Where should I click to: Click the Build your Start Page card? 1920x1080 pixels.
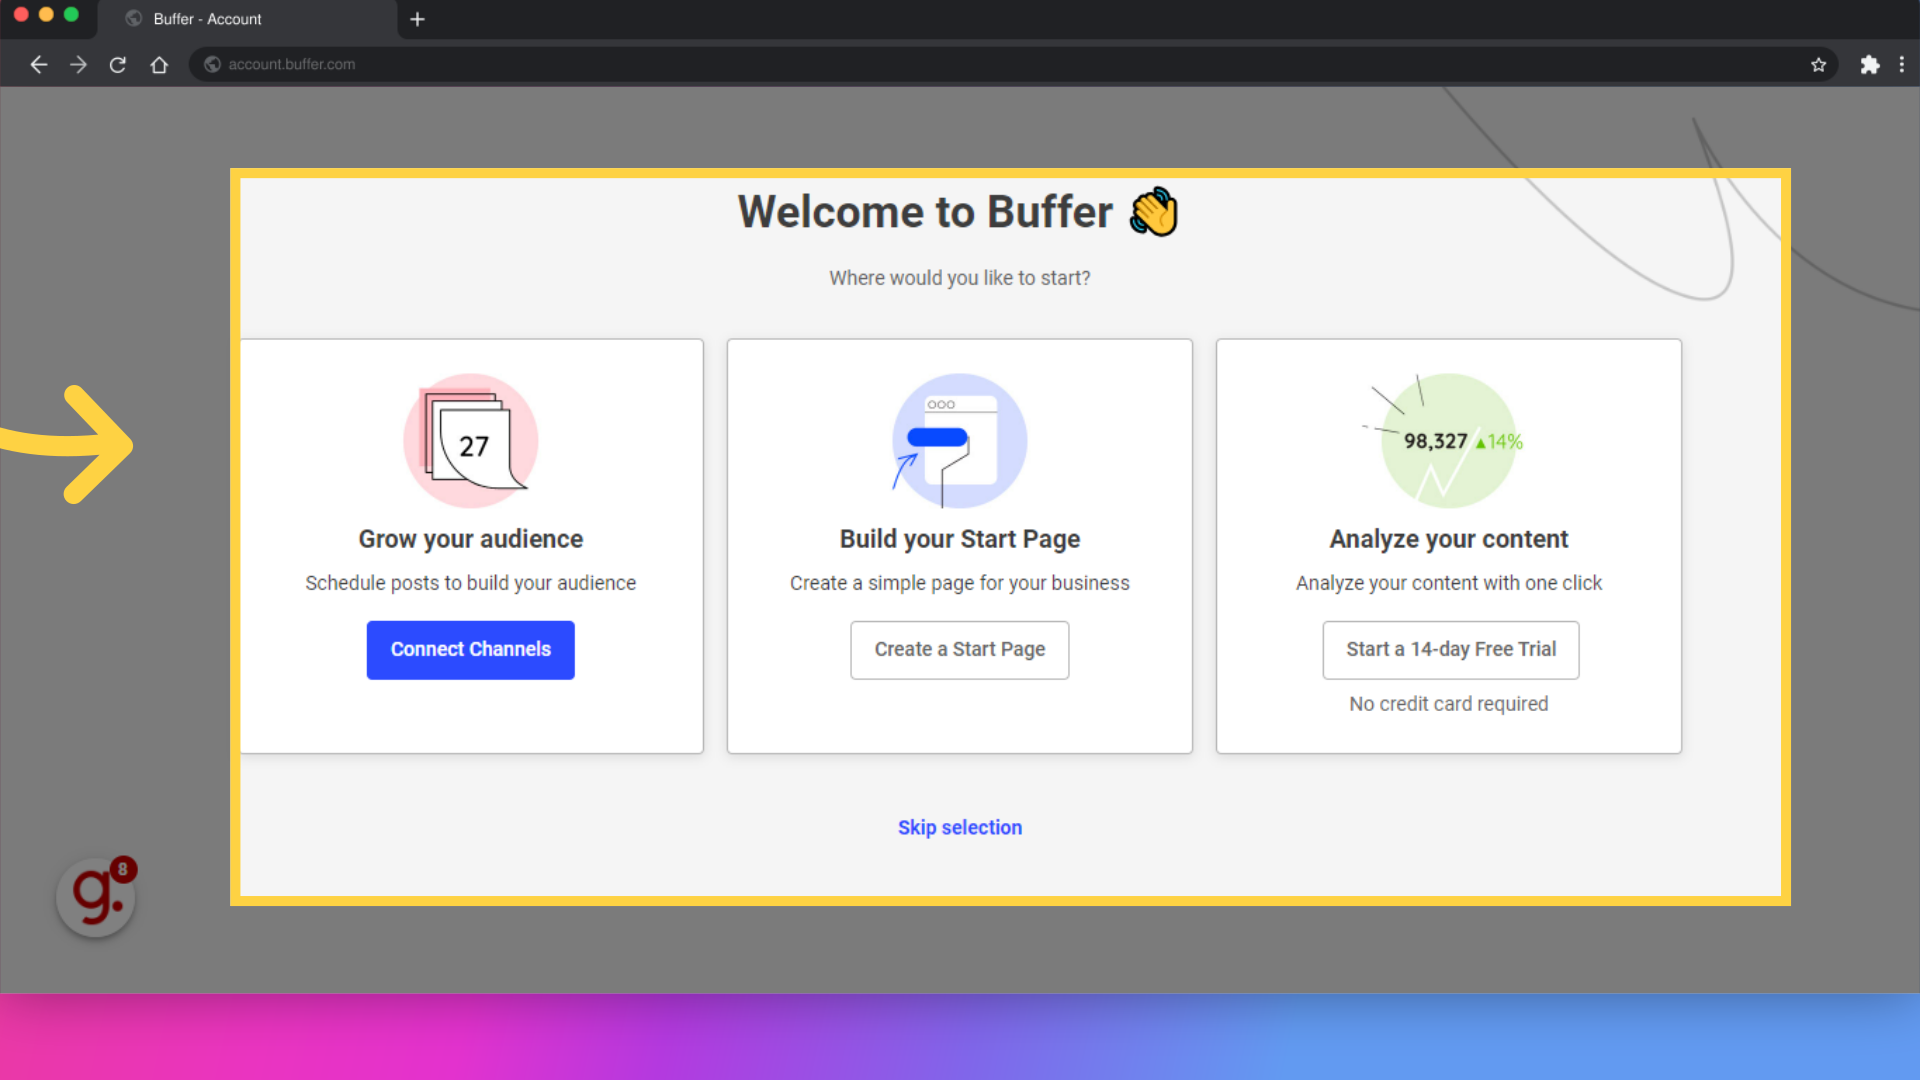coord(959,545)
